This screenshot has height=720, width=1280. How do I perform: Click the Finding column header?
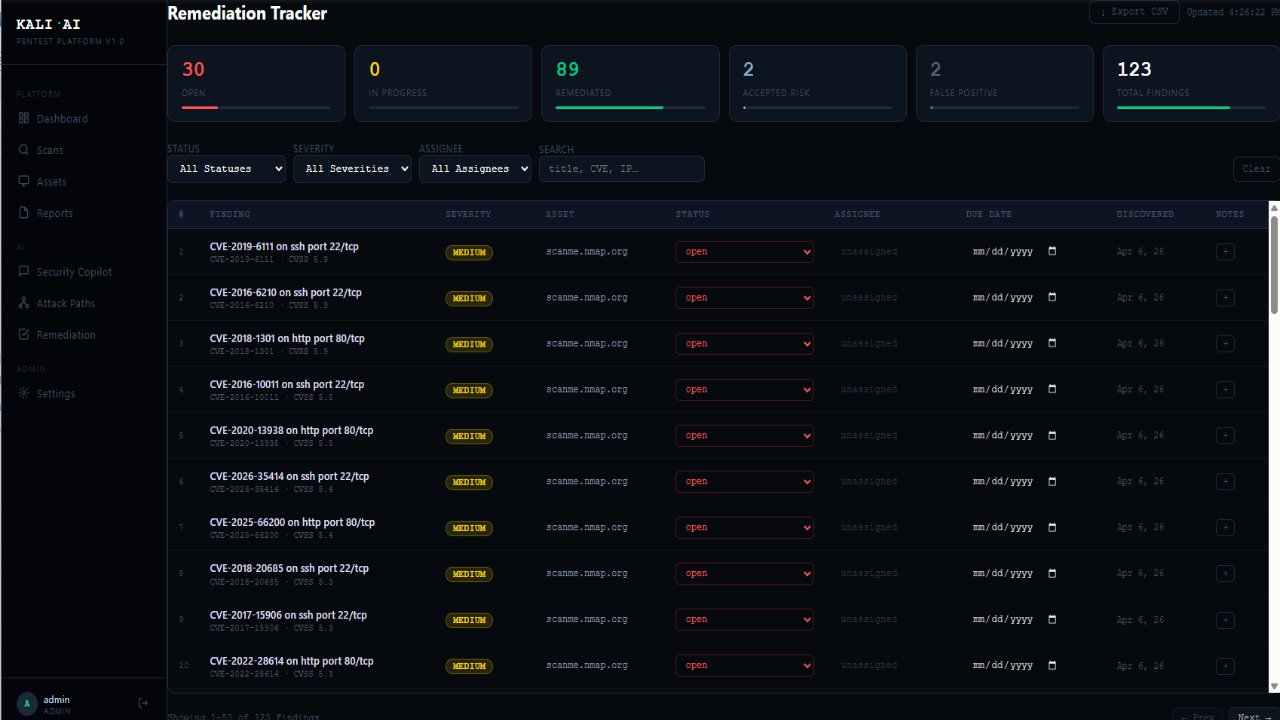click(x=230, y=214)
